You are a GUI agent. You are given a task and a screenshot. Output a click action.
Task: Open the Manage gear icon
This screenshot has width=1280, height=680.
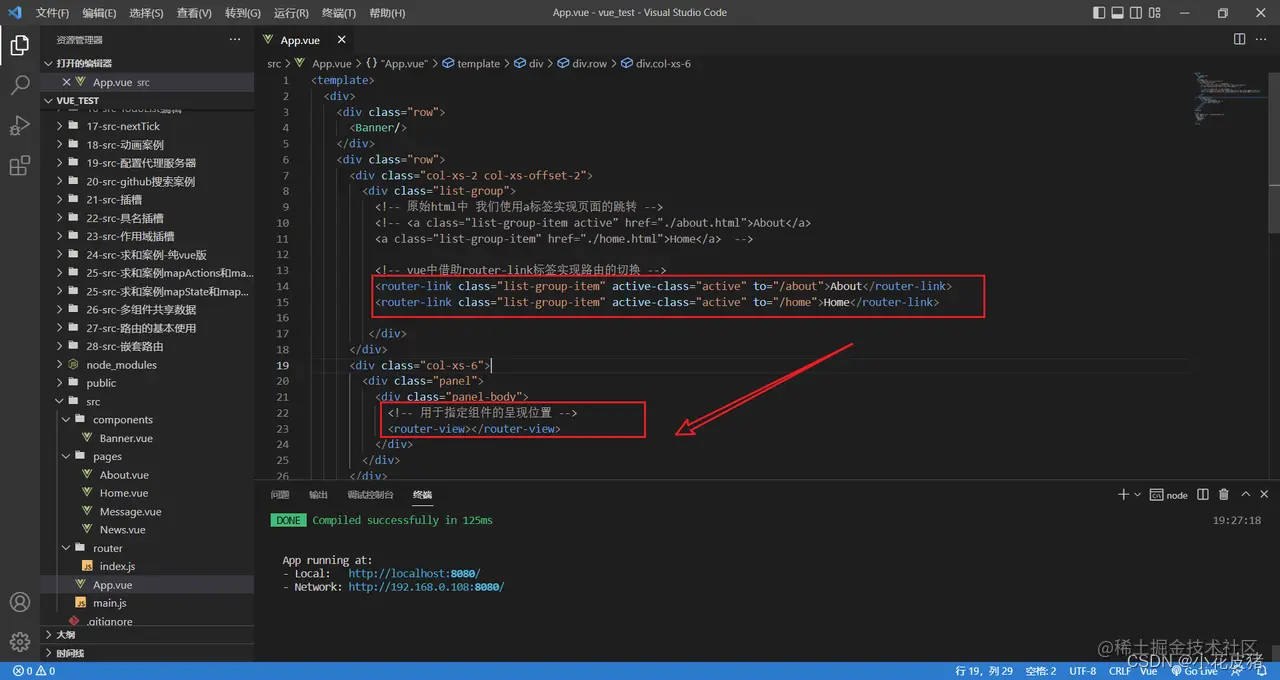click(x=19, y=642)
